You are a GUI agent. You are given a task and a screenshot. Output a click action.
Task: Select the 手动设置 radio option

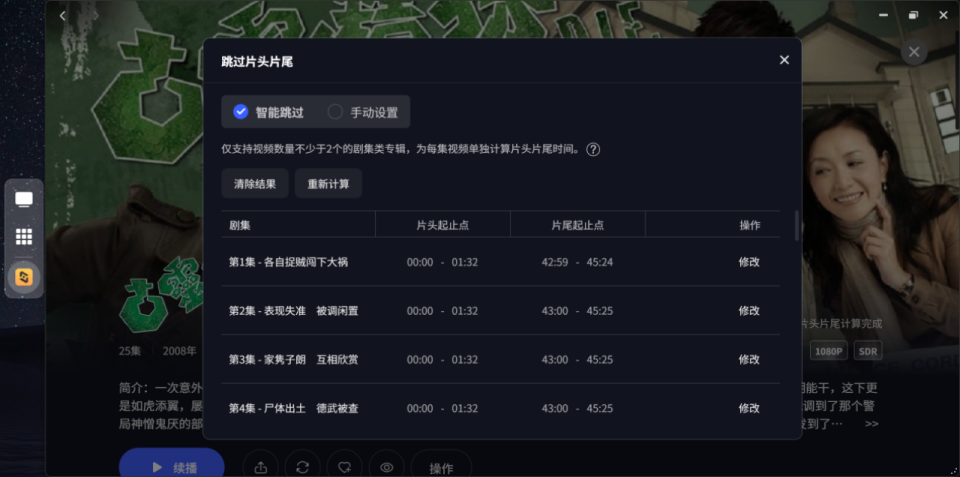[362, 112]
